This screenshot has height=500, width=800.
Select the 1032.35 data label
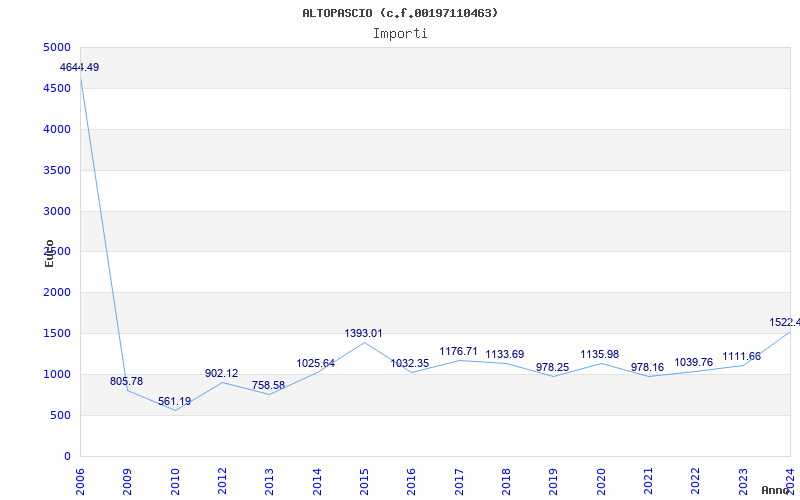[410, 363]
